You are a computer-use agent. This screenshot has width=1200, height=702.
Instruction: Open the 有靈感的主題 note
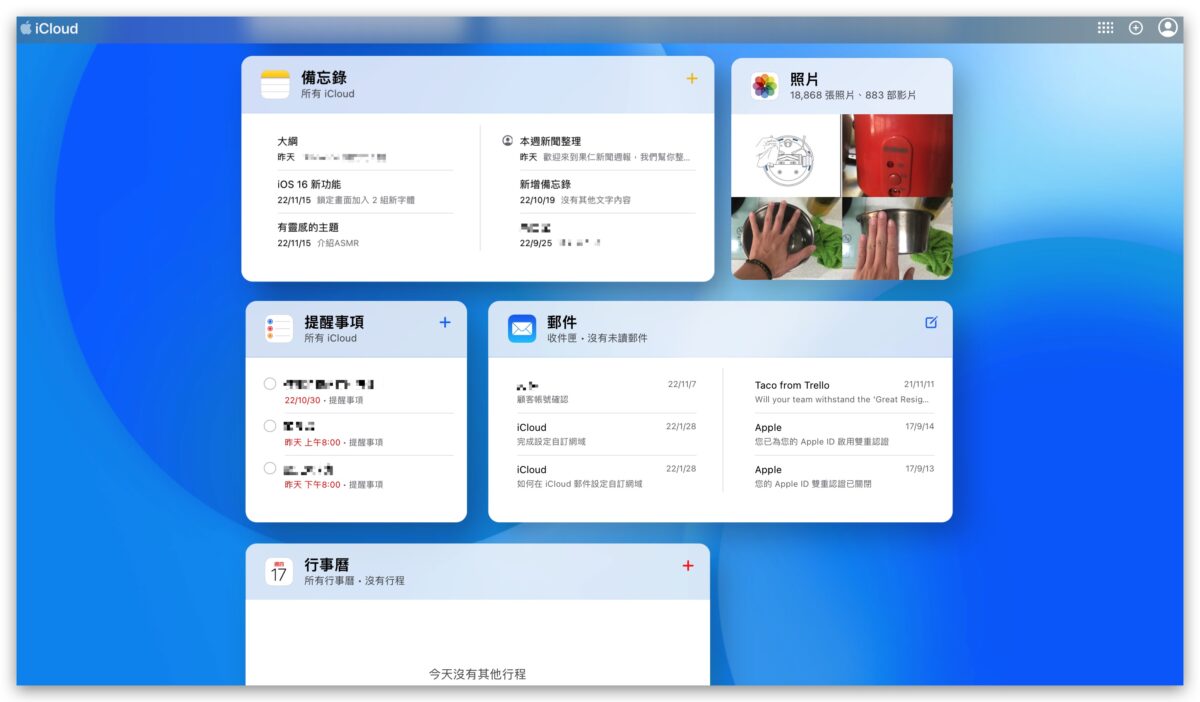(x=365, y=235)
